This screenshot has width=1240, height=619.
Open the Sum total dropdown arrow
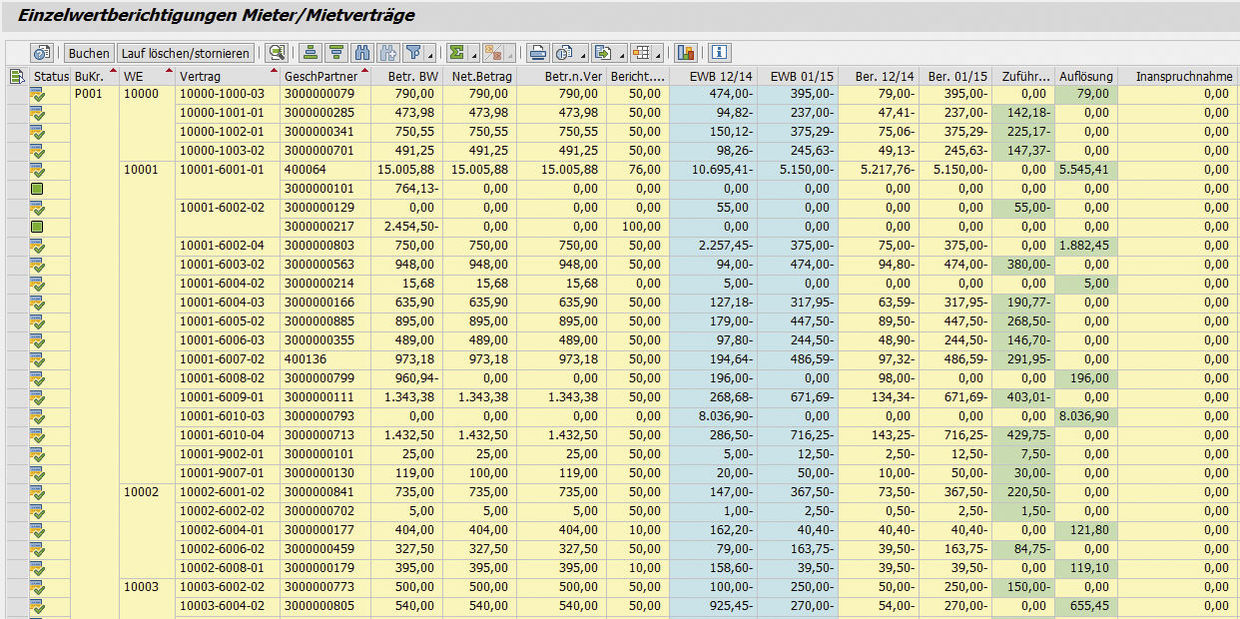(x=472, y=54)
